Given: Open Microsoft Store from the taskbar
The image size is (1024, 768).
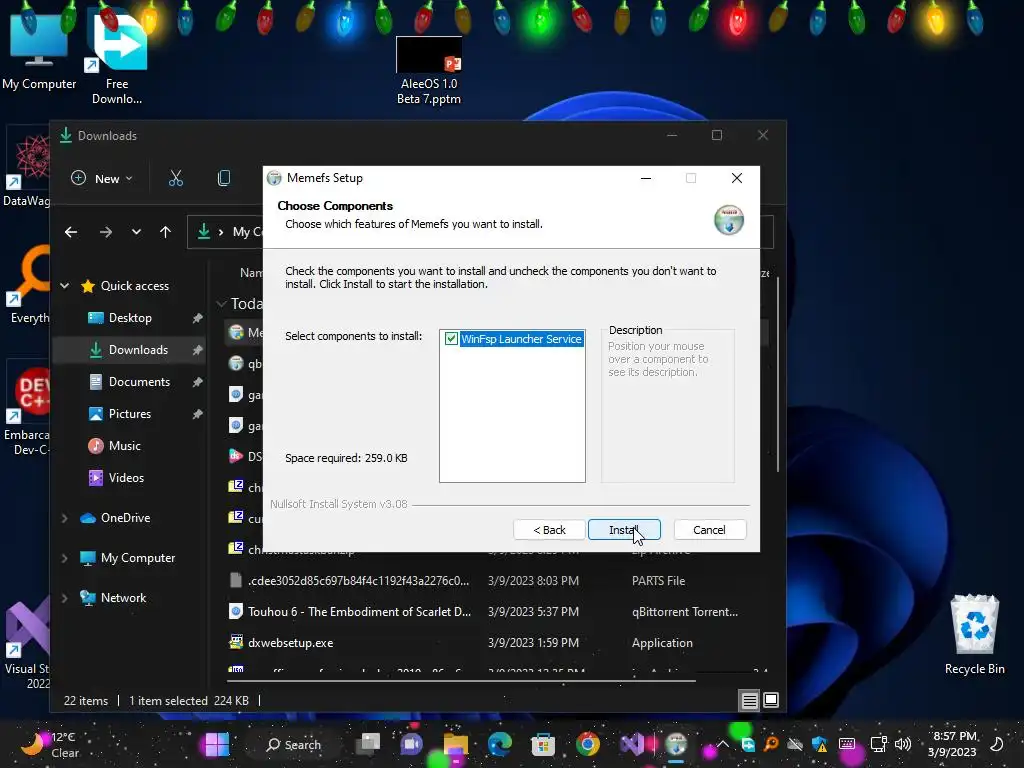Looking at the screenshot, I should click(543, 744).
